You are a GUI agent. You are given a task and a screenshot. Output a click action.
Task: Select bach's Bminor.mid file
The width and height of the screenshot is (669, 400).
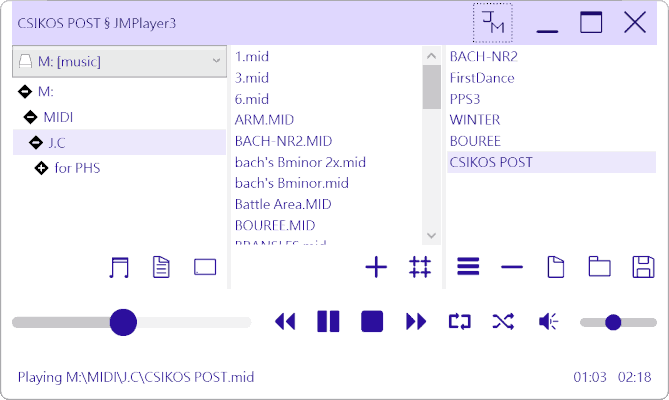(291, 183)
